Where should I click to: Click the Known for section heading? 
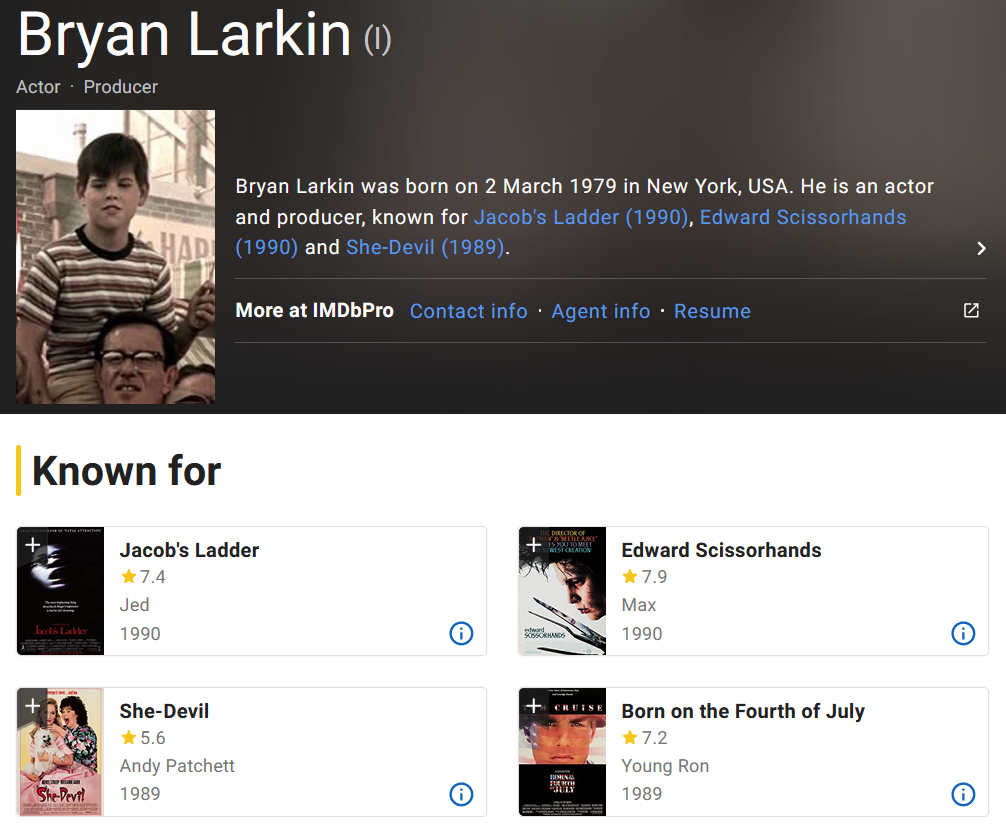[x=126, y=471]
